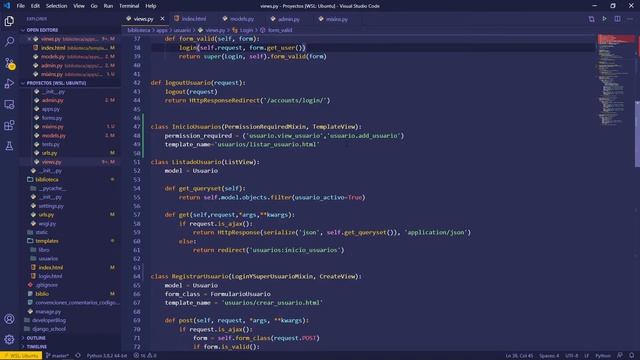Open the Help menu

tap(151, 6)
